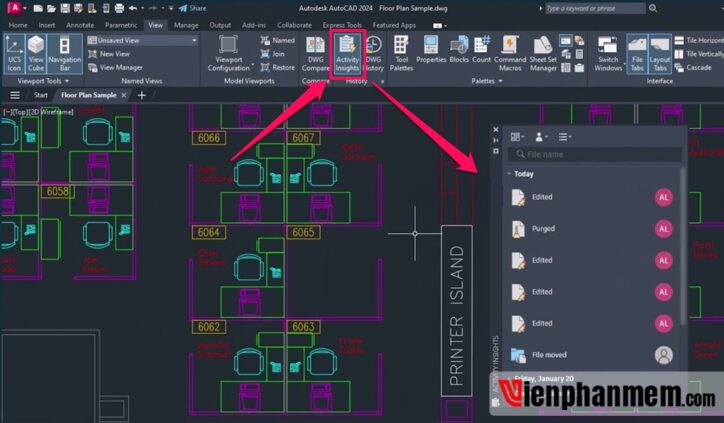Expand the Viewport Tools panel arrow
The image size is (724, 423).
tap(67, 81)
